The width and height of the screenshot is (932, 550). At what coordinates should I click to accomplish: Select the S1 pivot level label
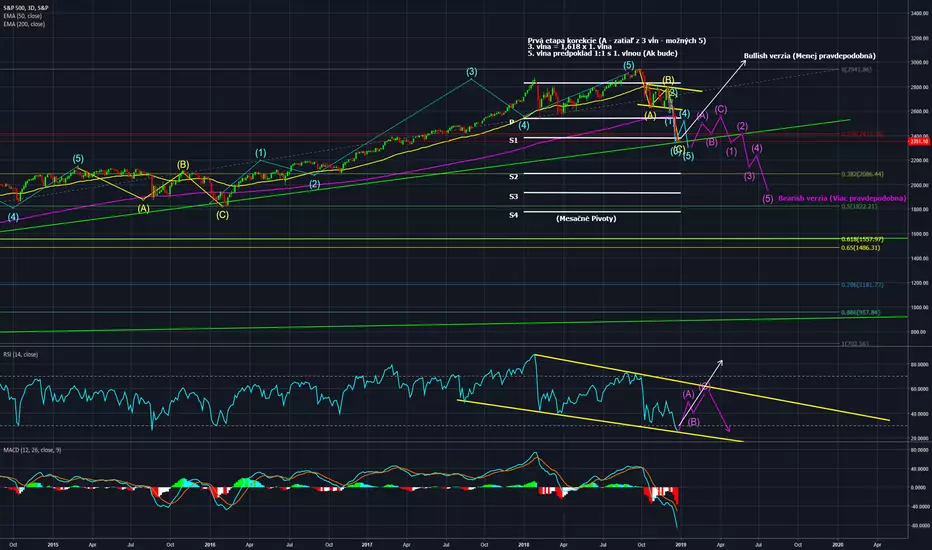point(514,140)
